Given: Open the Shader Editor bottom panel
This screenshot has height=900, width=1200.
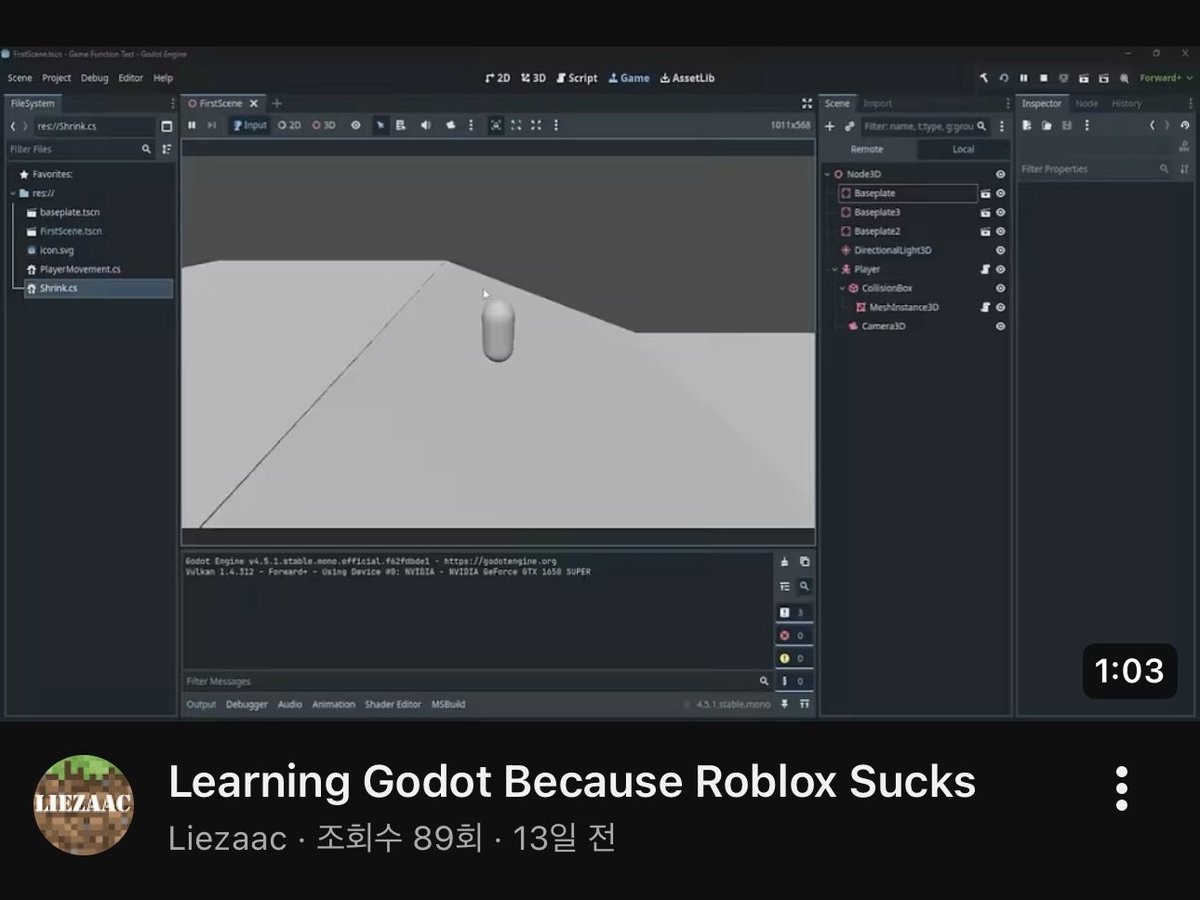Looking at the screenshot, I should (x=393, y=704).
